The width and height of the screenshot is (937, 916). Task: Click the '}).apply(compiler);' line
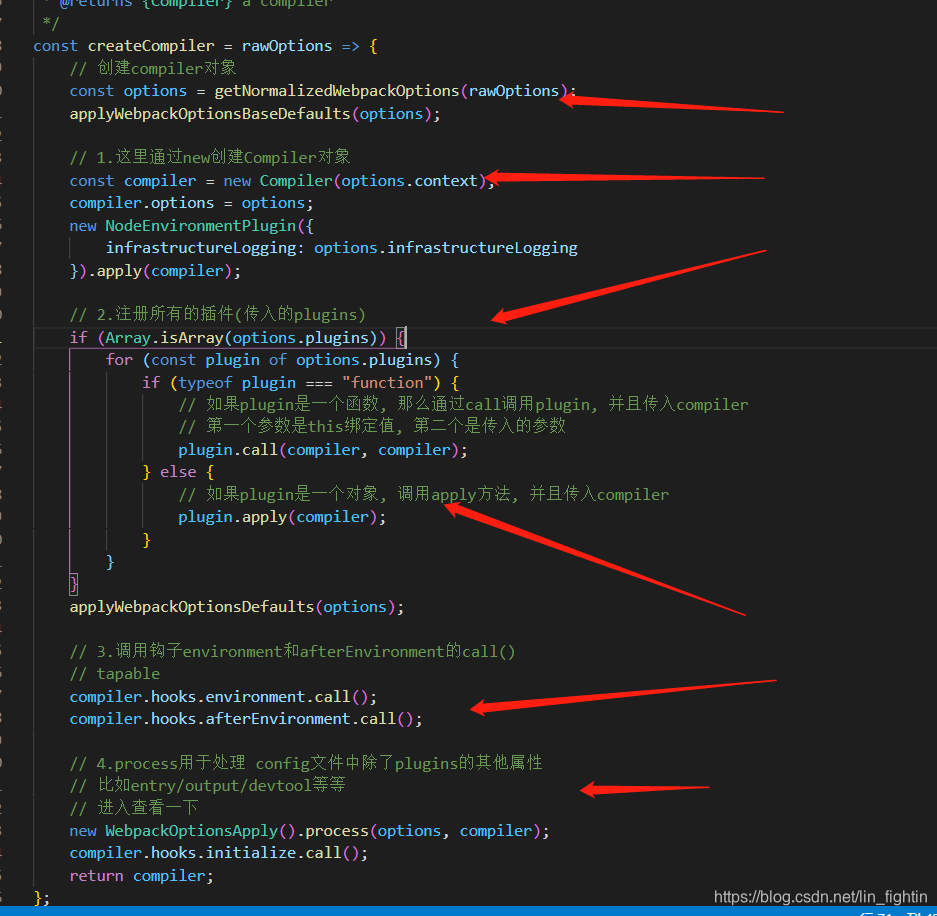click(155, 271)
